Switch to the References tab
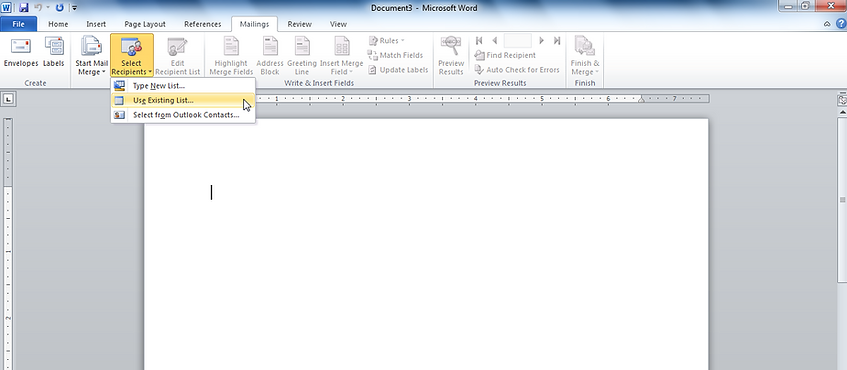This screenshot has width=847, height=370. [203, 24]
